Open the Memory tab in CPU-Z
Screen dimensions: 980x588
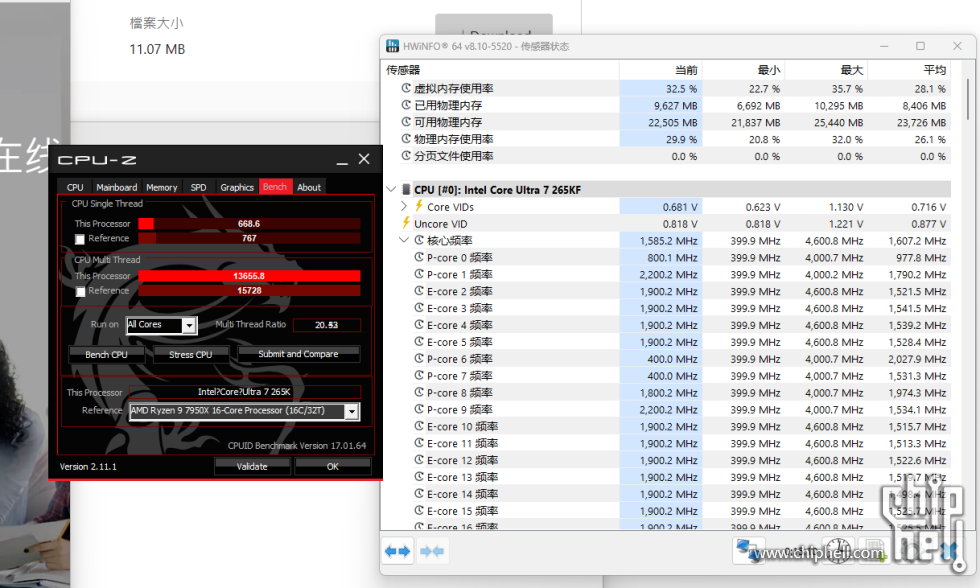pos(162,187)
